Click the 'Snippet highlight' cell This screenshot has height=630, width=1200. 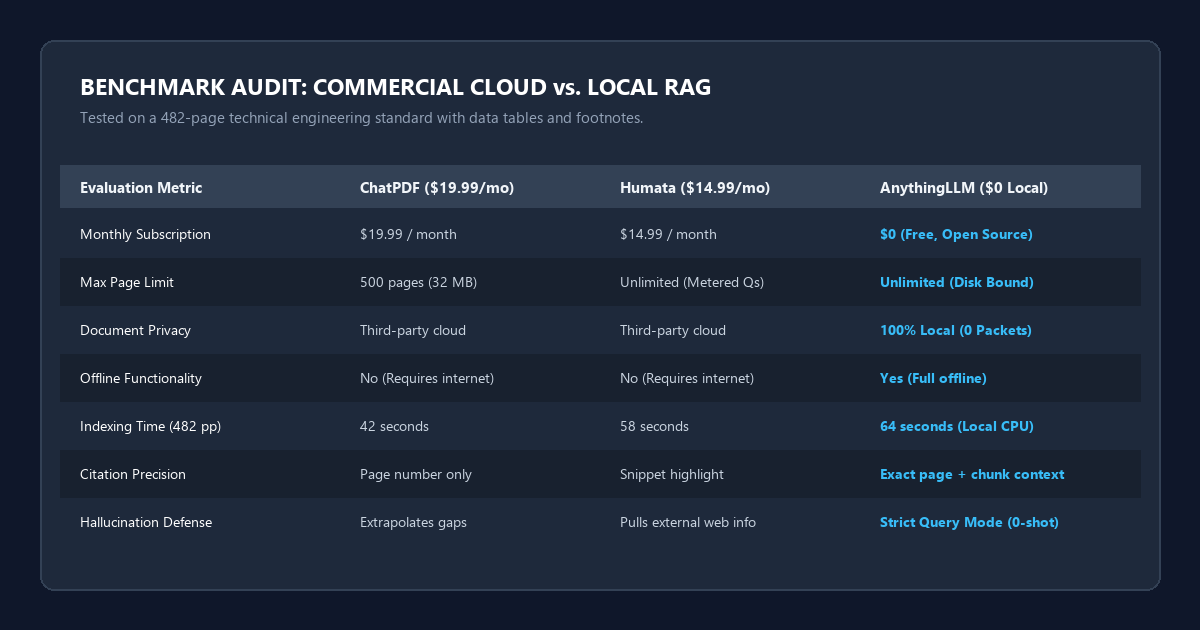pyautogui.click(x=672, y=474)
